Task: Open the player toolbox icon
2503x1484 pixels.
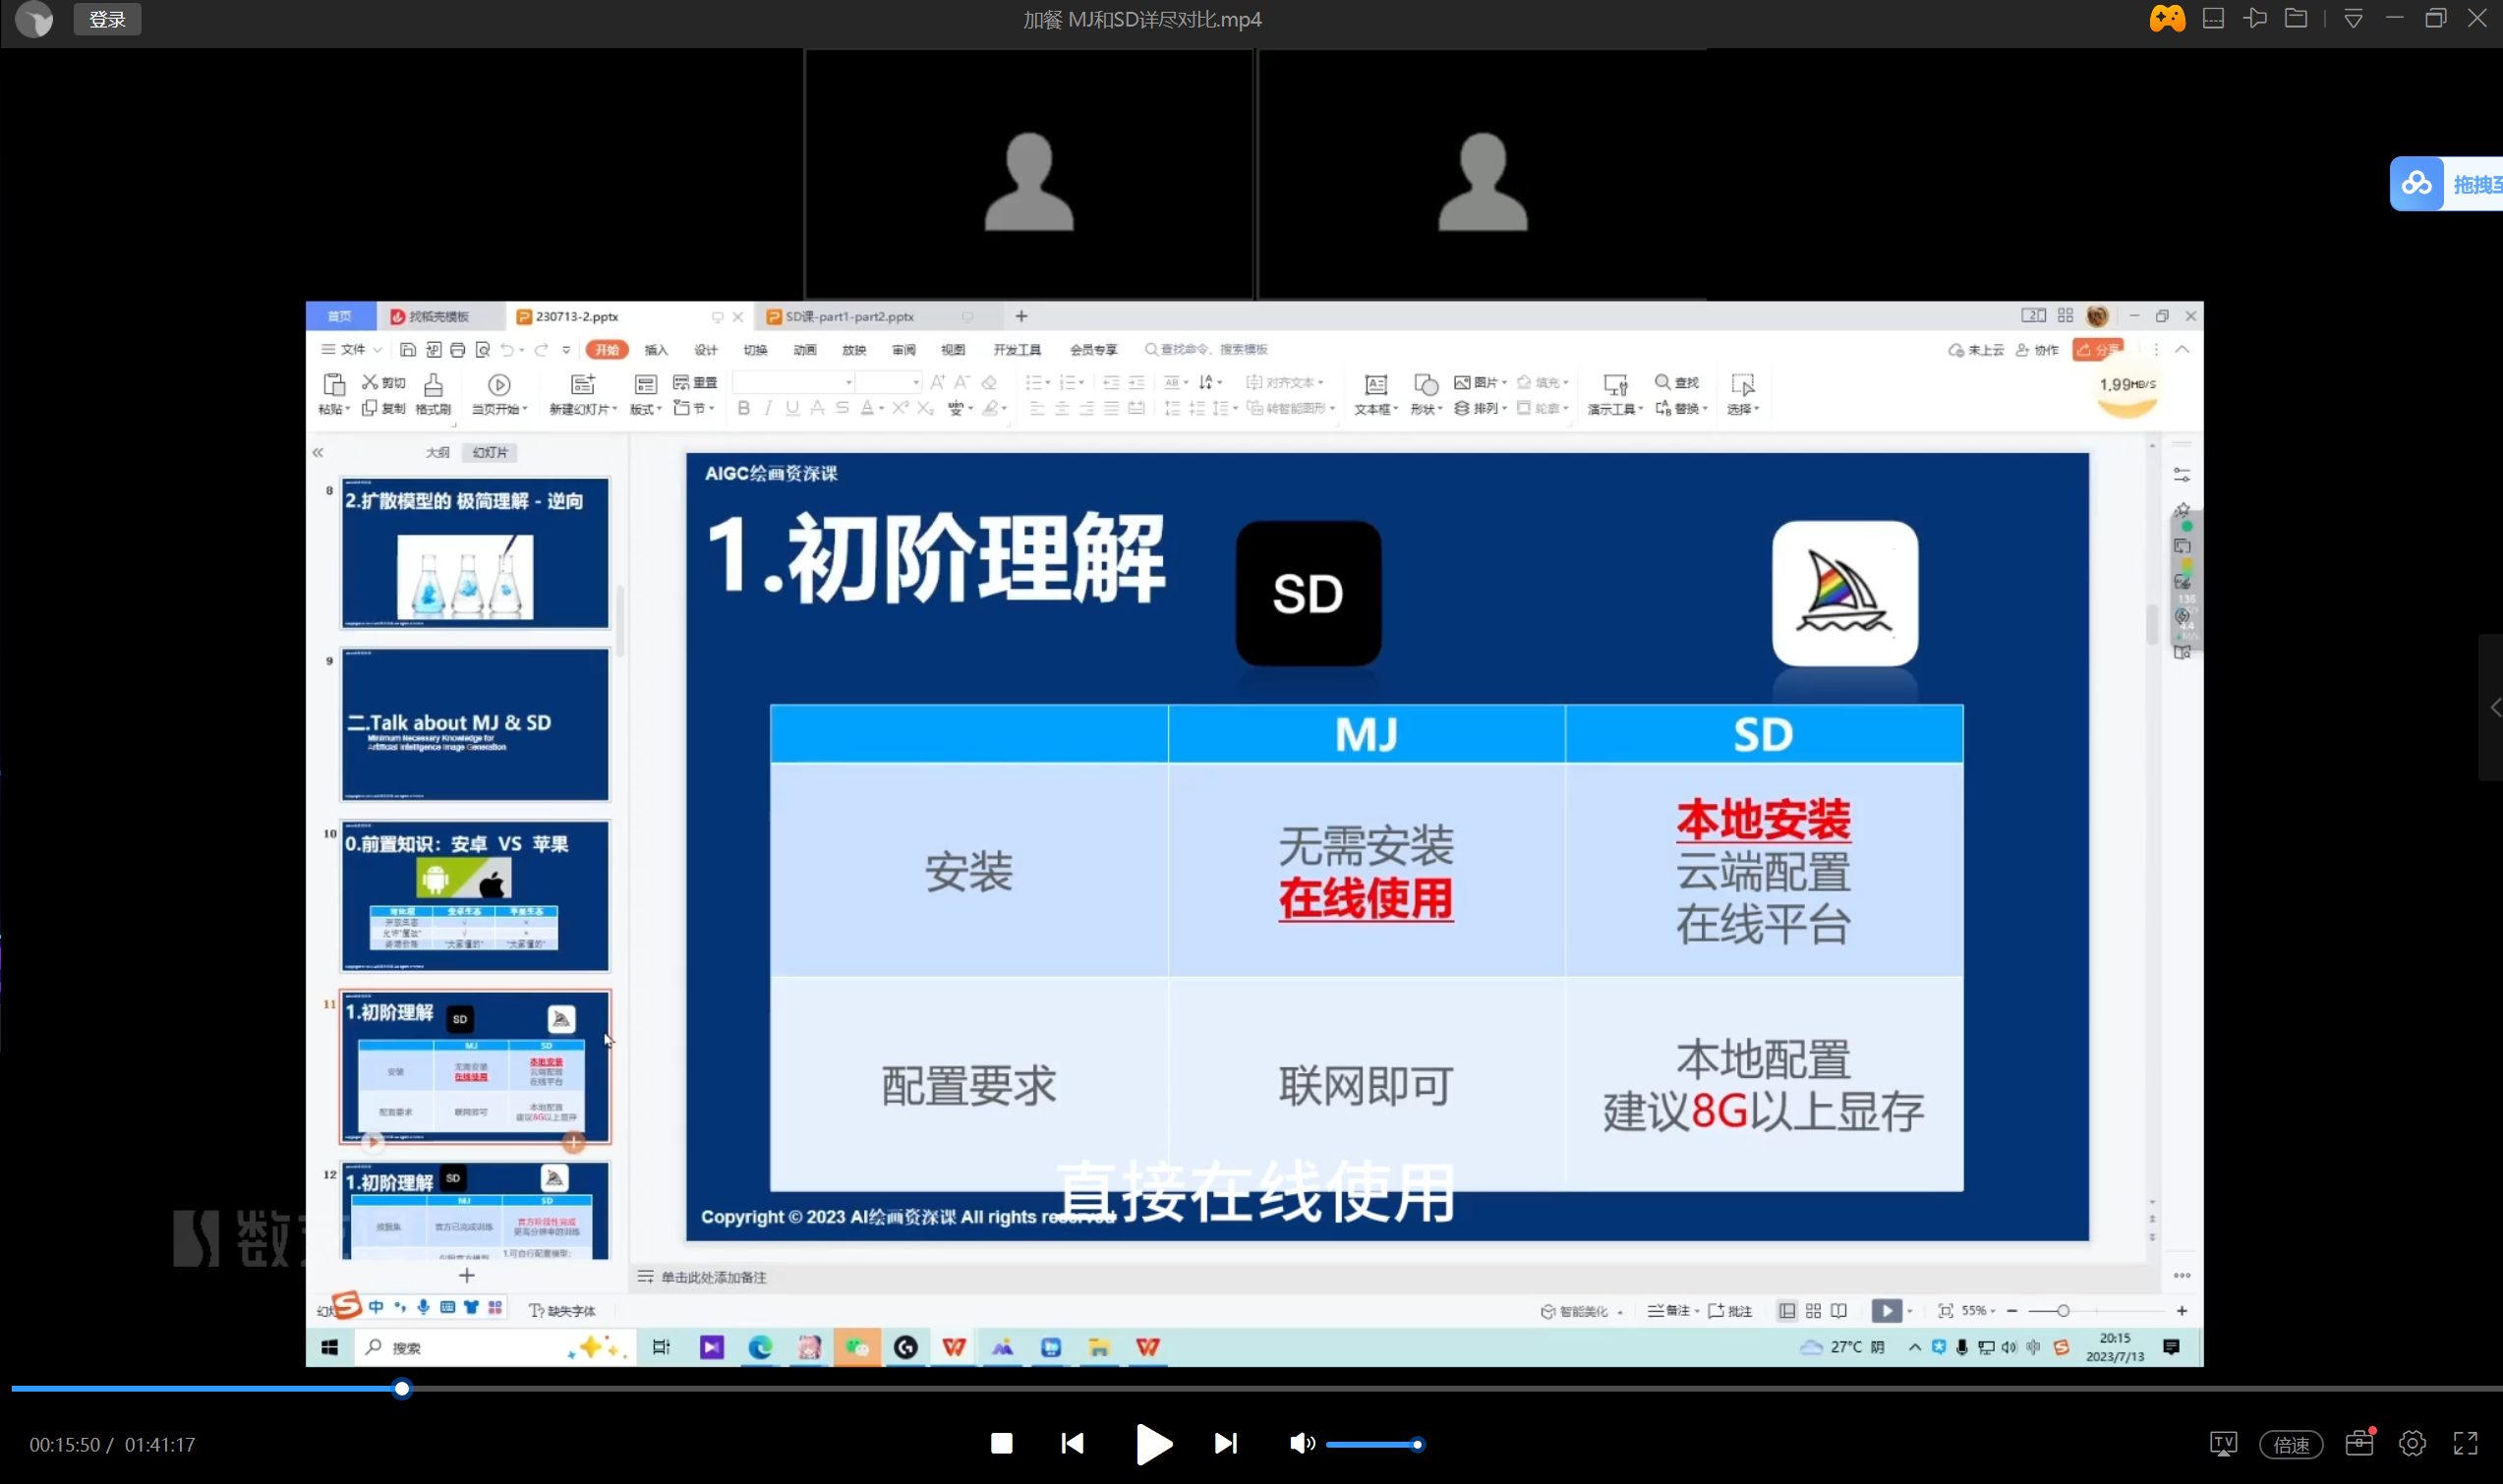Action: (x=2360, y=1442)
